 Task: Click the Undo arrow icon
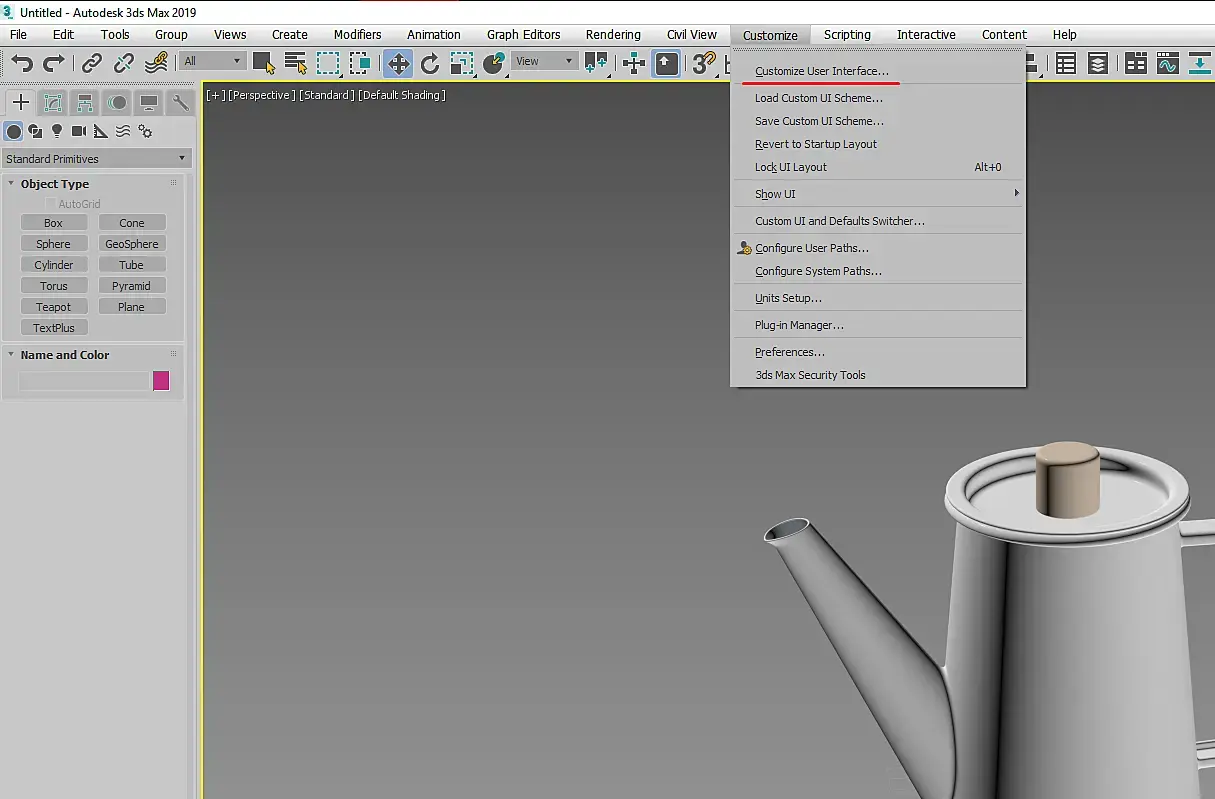tap(22, 64)
